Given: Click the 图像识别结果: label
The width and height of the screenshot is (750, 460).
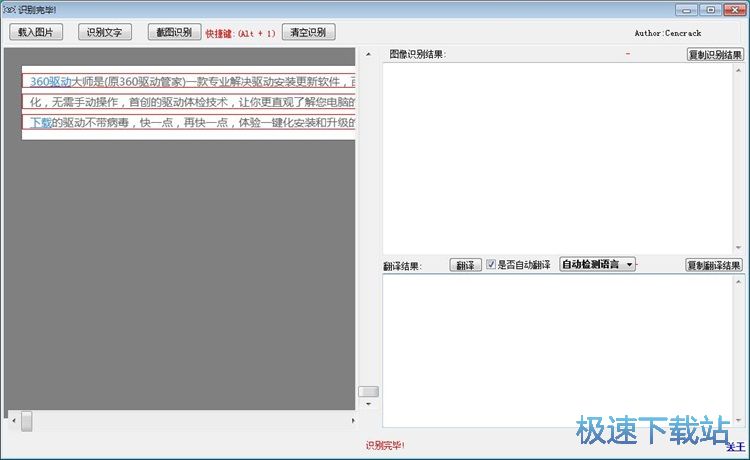Looking at the screenshot, I should [417, 55].
